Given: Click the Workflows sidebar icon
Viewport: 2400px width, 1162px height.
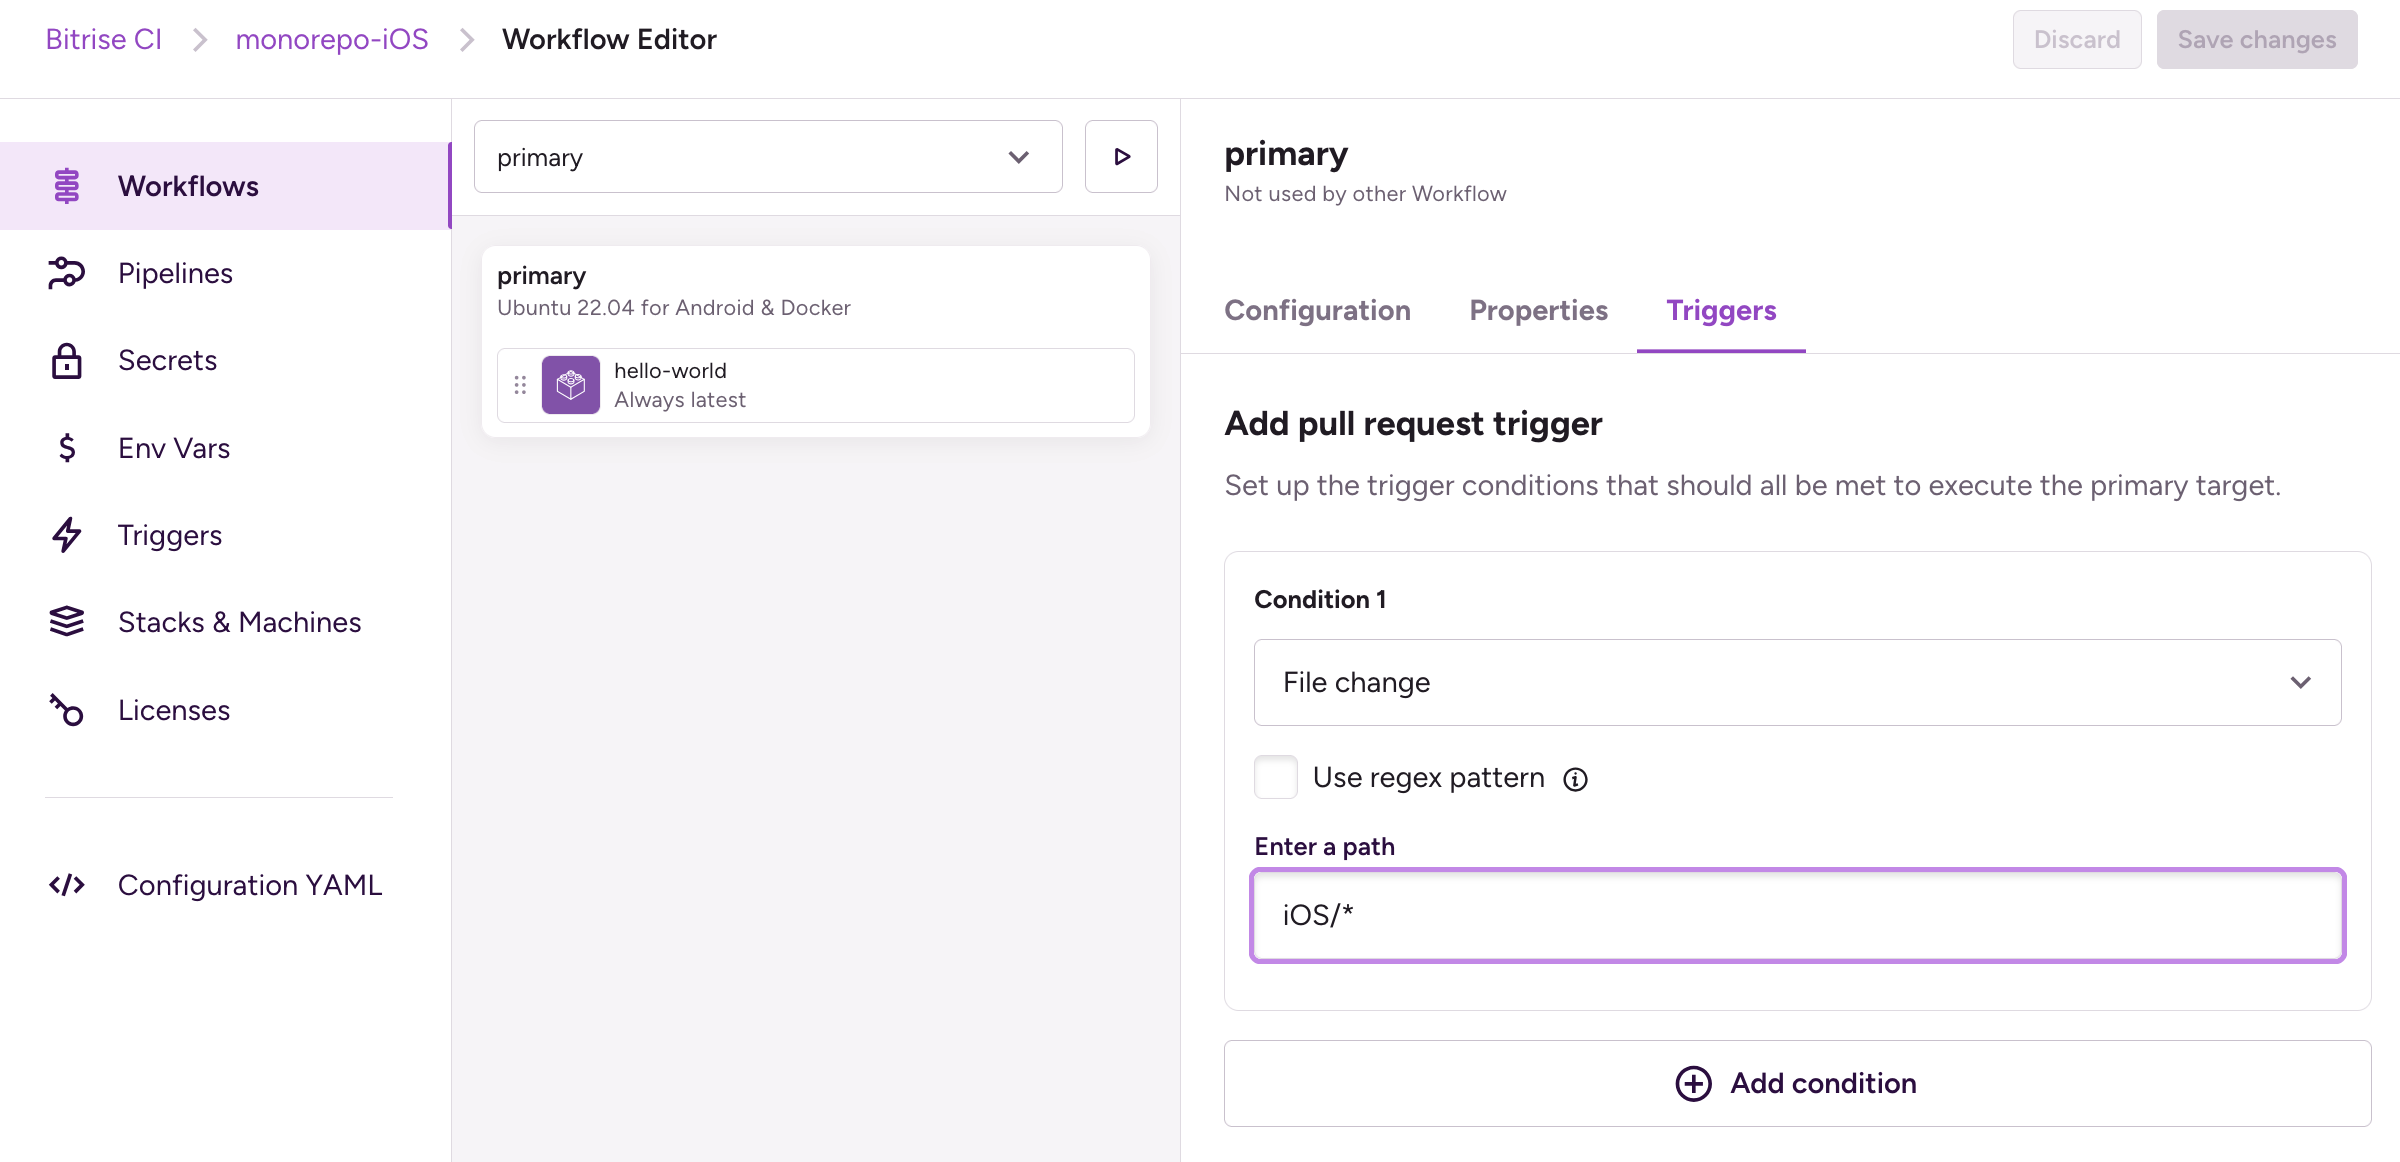Looking at the screenshot, I should click(67, 186).
